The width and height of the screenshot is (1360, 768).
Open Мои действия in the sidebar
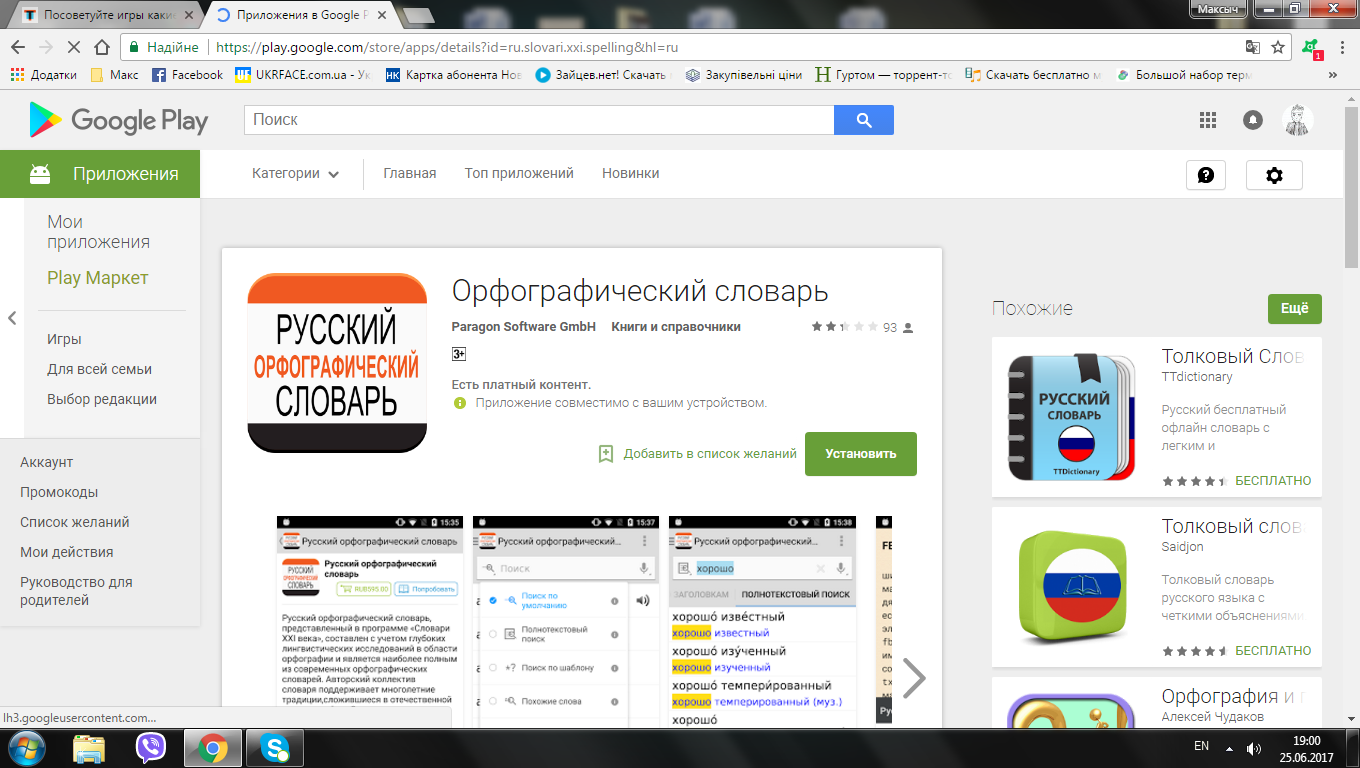point(67,553)
